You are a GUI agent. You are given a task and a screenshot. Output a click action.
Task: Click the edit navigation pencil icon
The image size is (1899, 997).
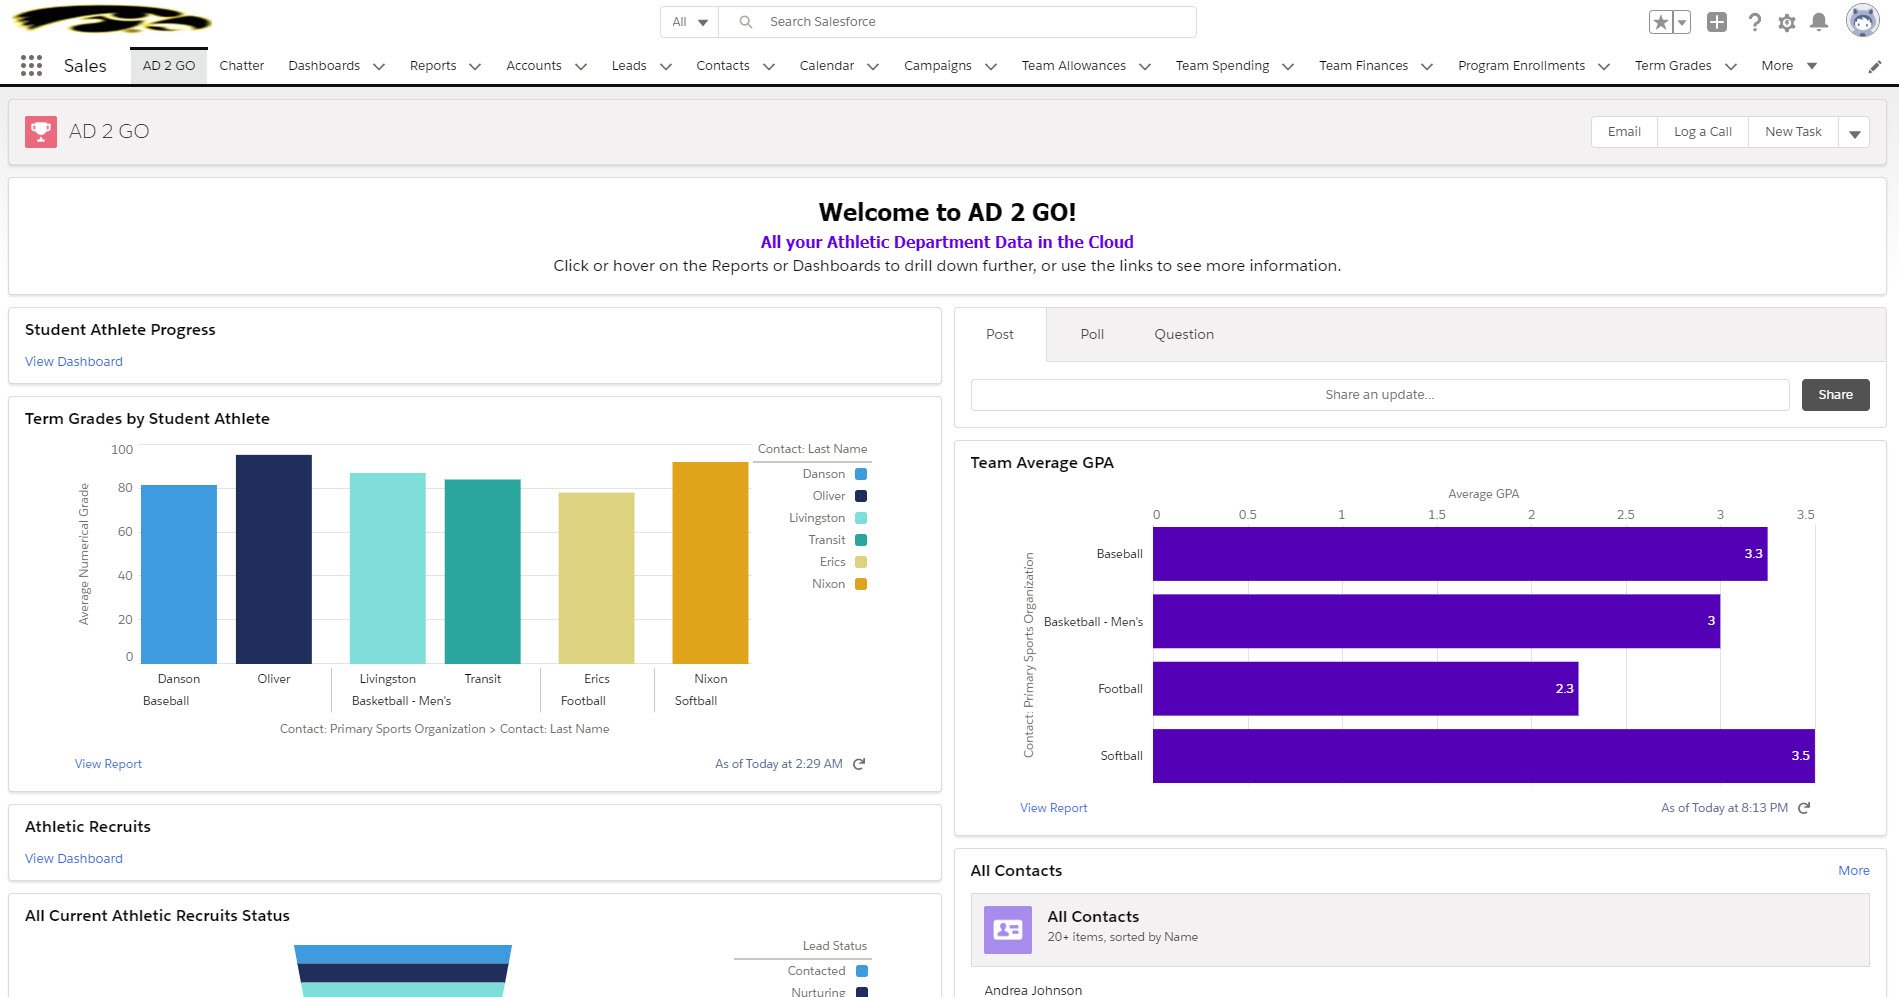pos(1875,67)
